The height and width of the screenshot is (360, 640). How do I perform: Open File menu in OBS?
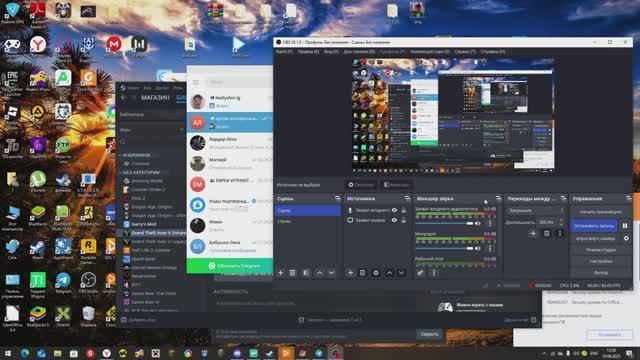(x=284, y=52)
